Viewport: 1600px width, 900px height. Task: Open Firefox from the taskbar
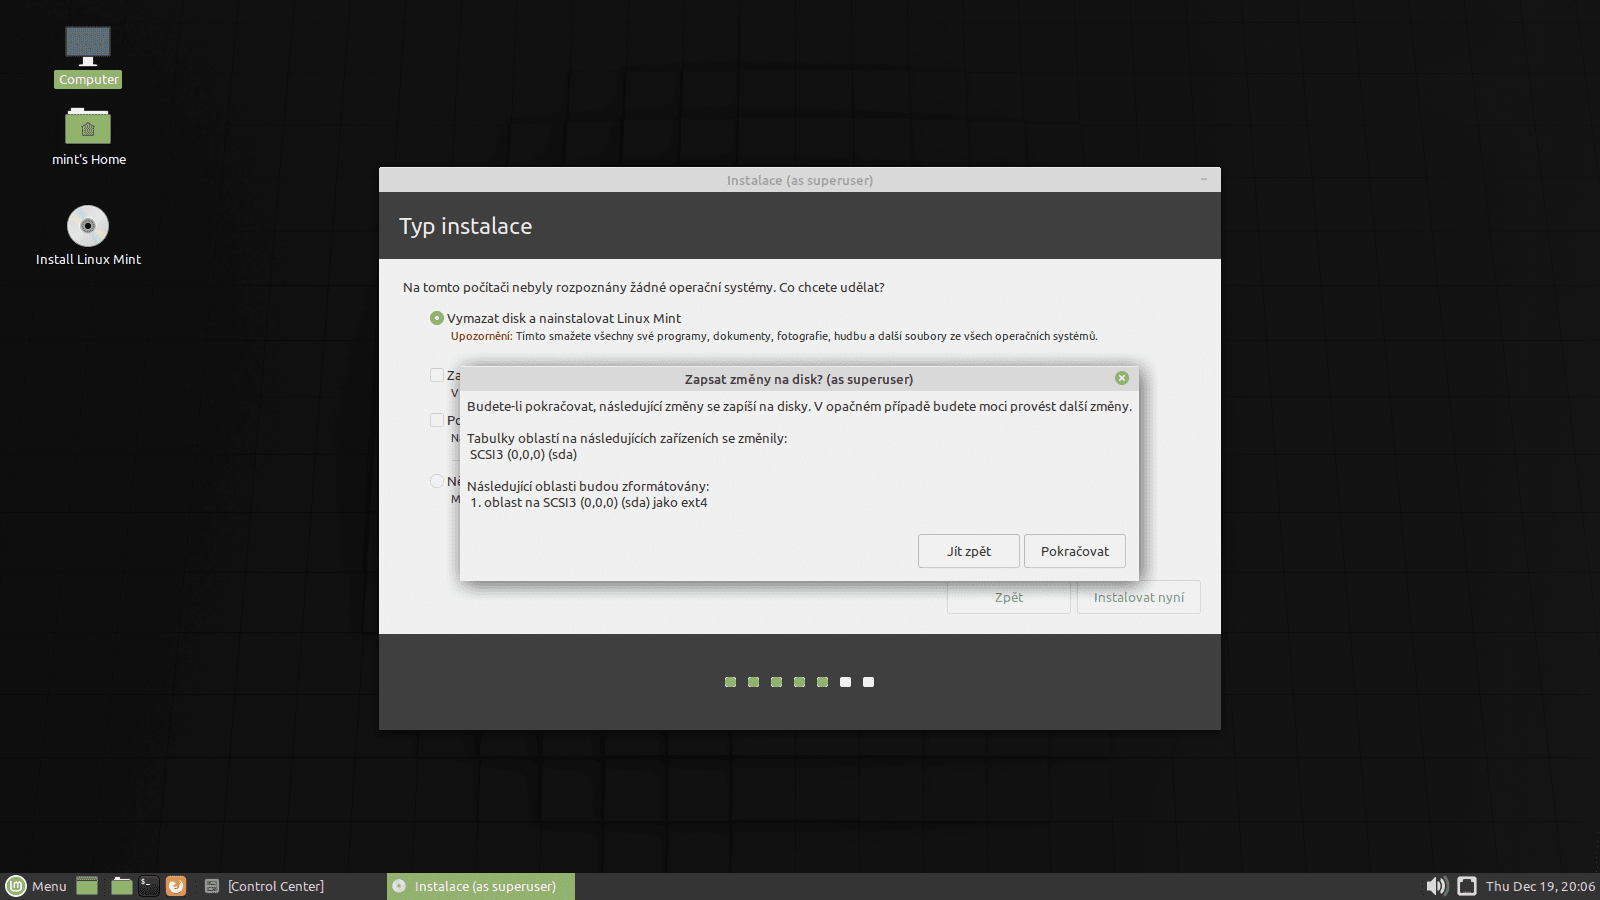176,886
